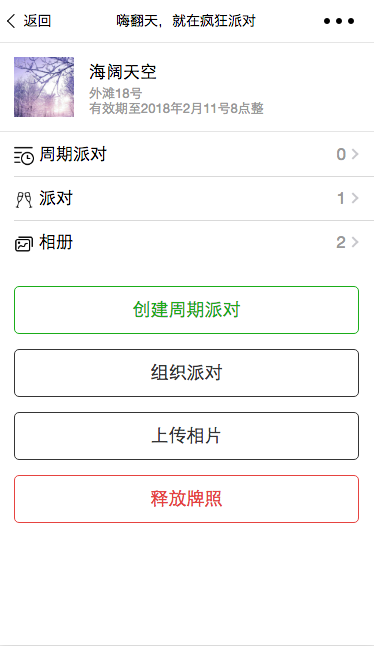Open the 派对 list entry
374x646 pixels.
[194, 199]
